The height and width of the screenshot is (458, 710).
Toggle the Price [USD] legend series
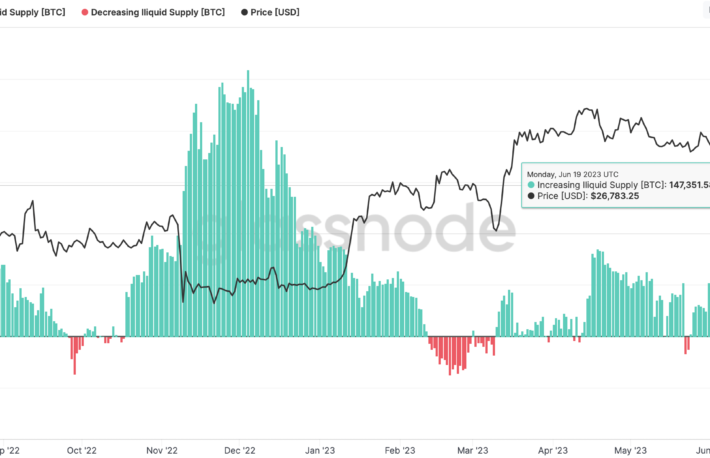click(270, 12)
